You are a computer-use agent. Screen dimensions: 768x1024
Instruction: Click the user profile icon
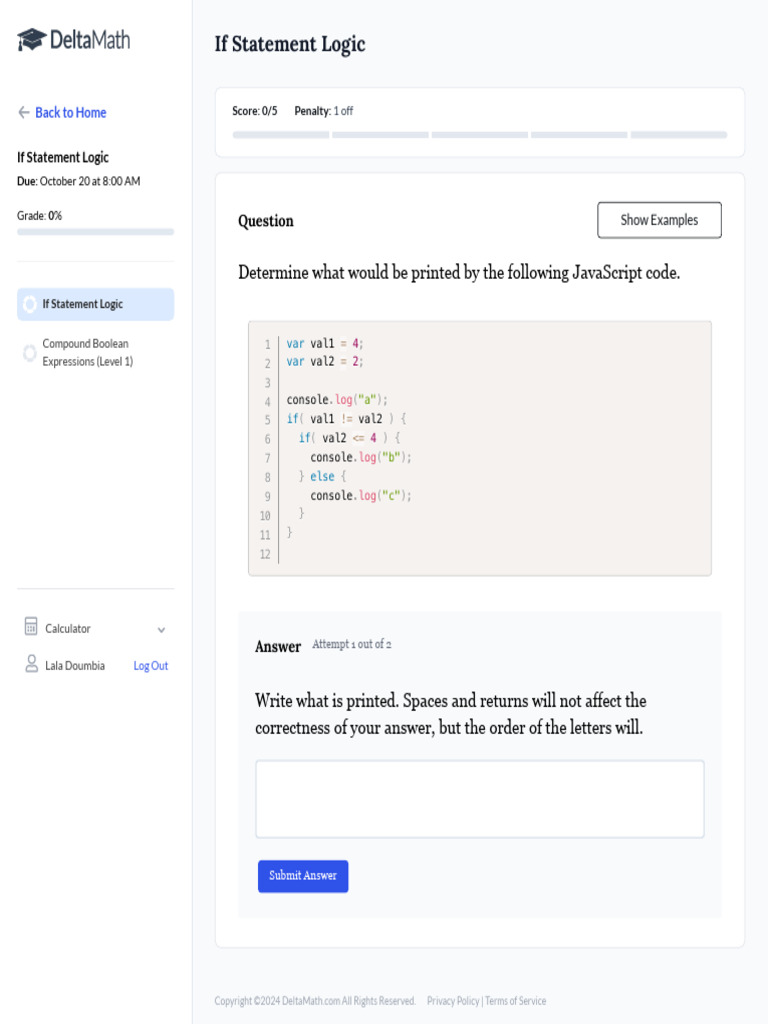pos(31,664)
